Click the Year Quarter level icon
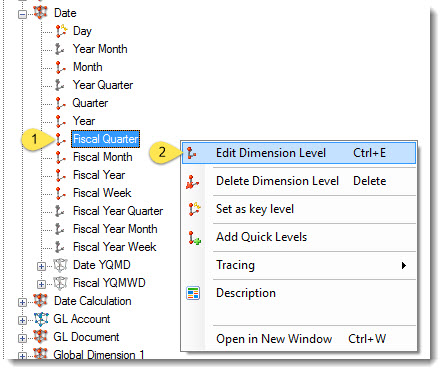The image size is (445, 374). (60, 85)
